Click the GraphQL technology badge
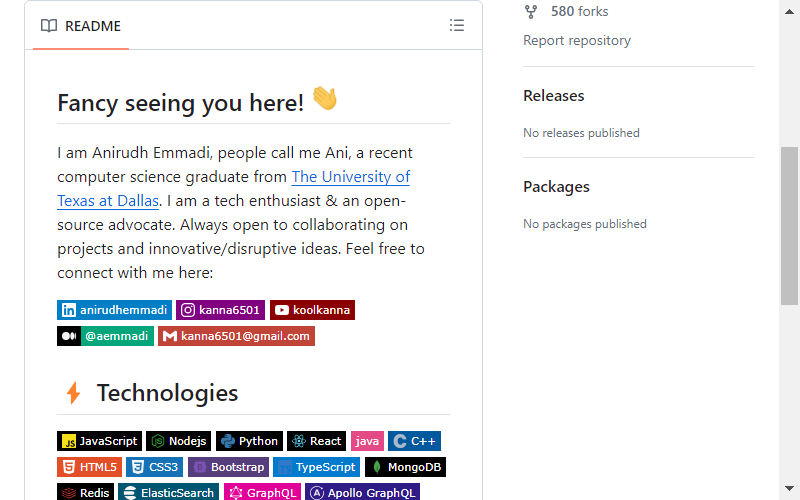This screenshot has width=800, height=500. tap(262, 492)
